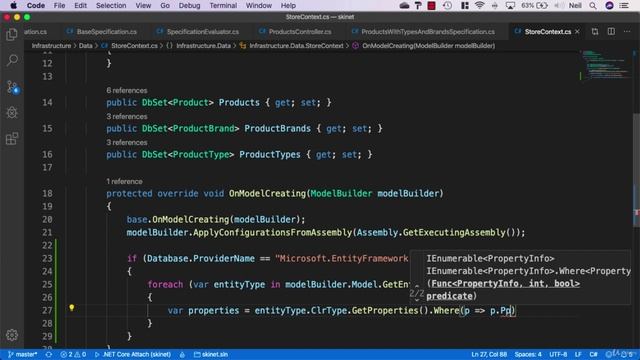Select skinet.sln project in status bar

tap(211, 354)
